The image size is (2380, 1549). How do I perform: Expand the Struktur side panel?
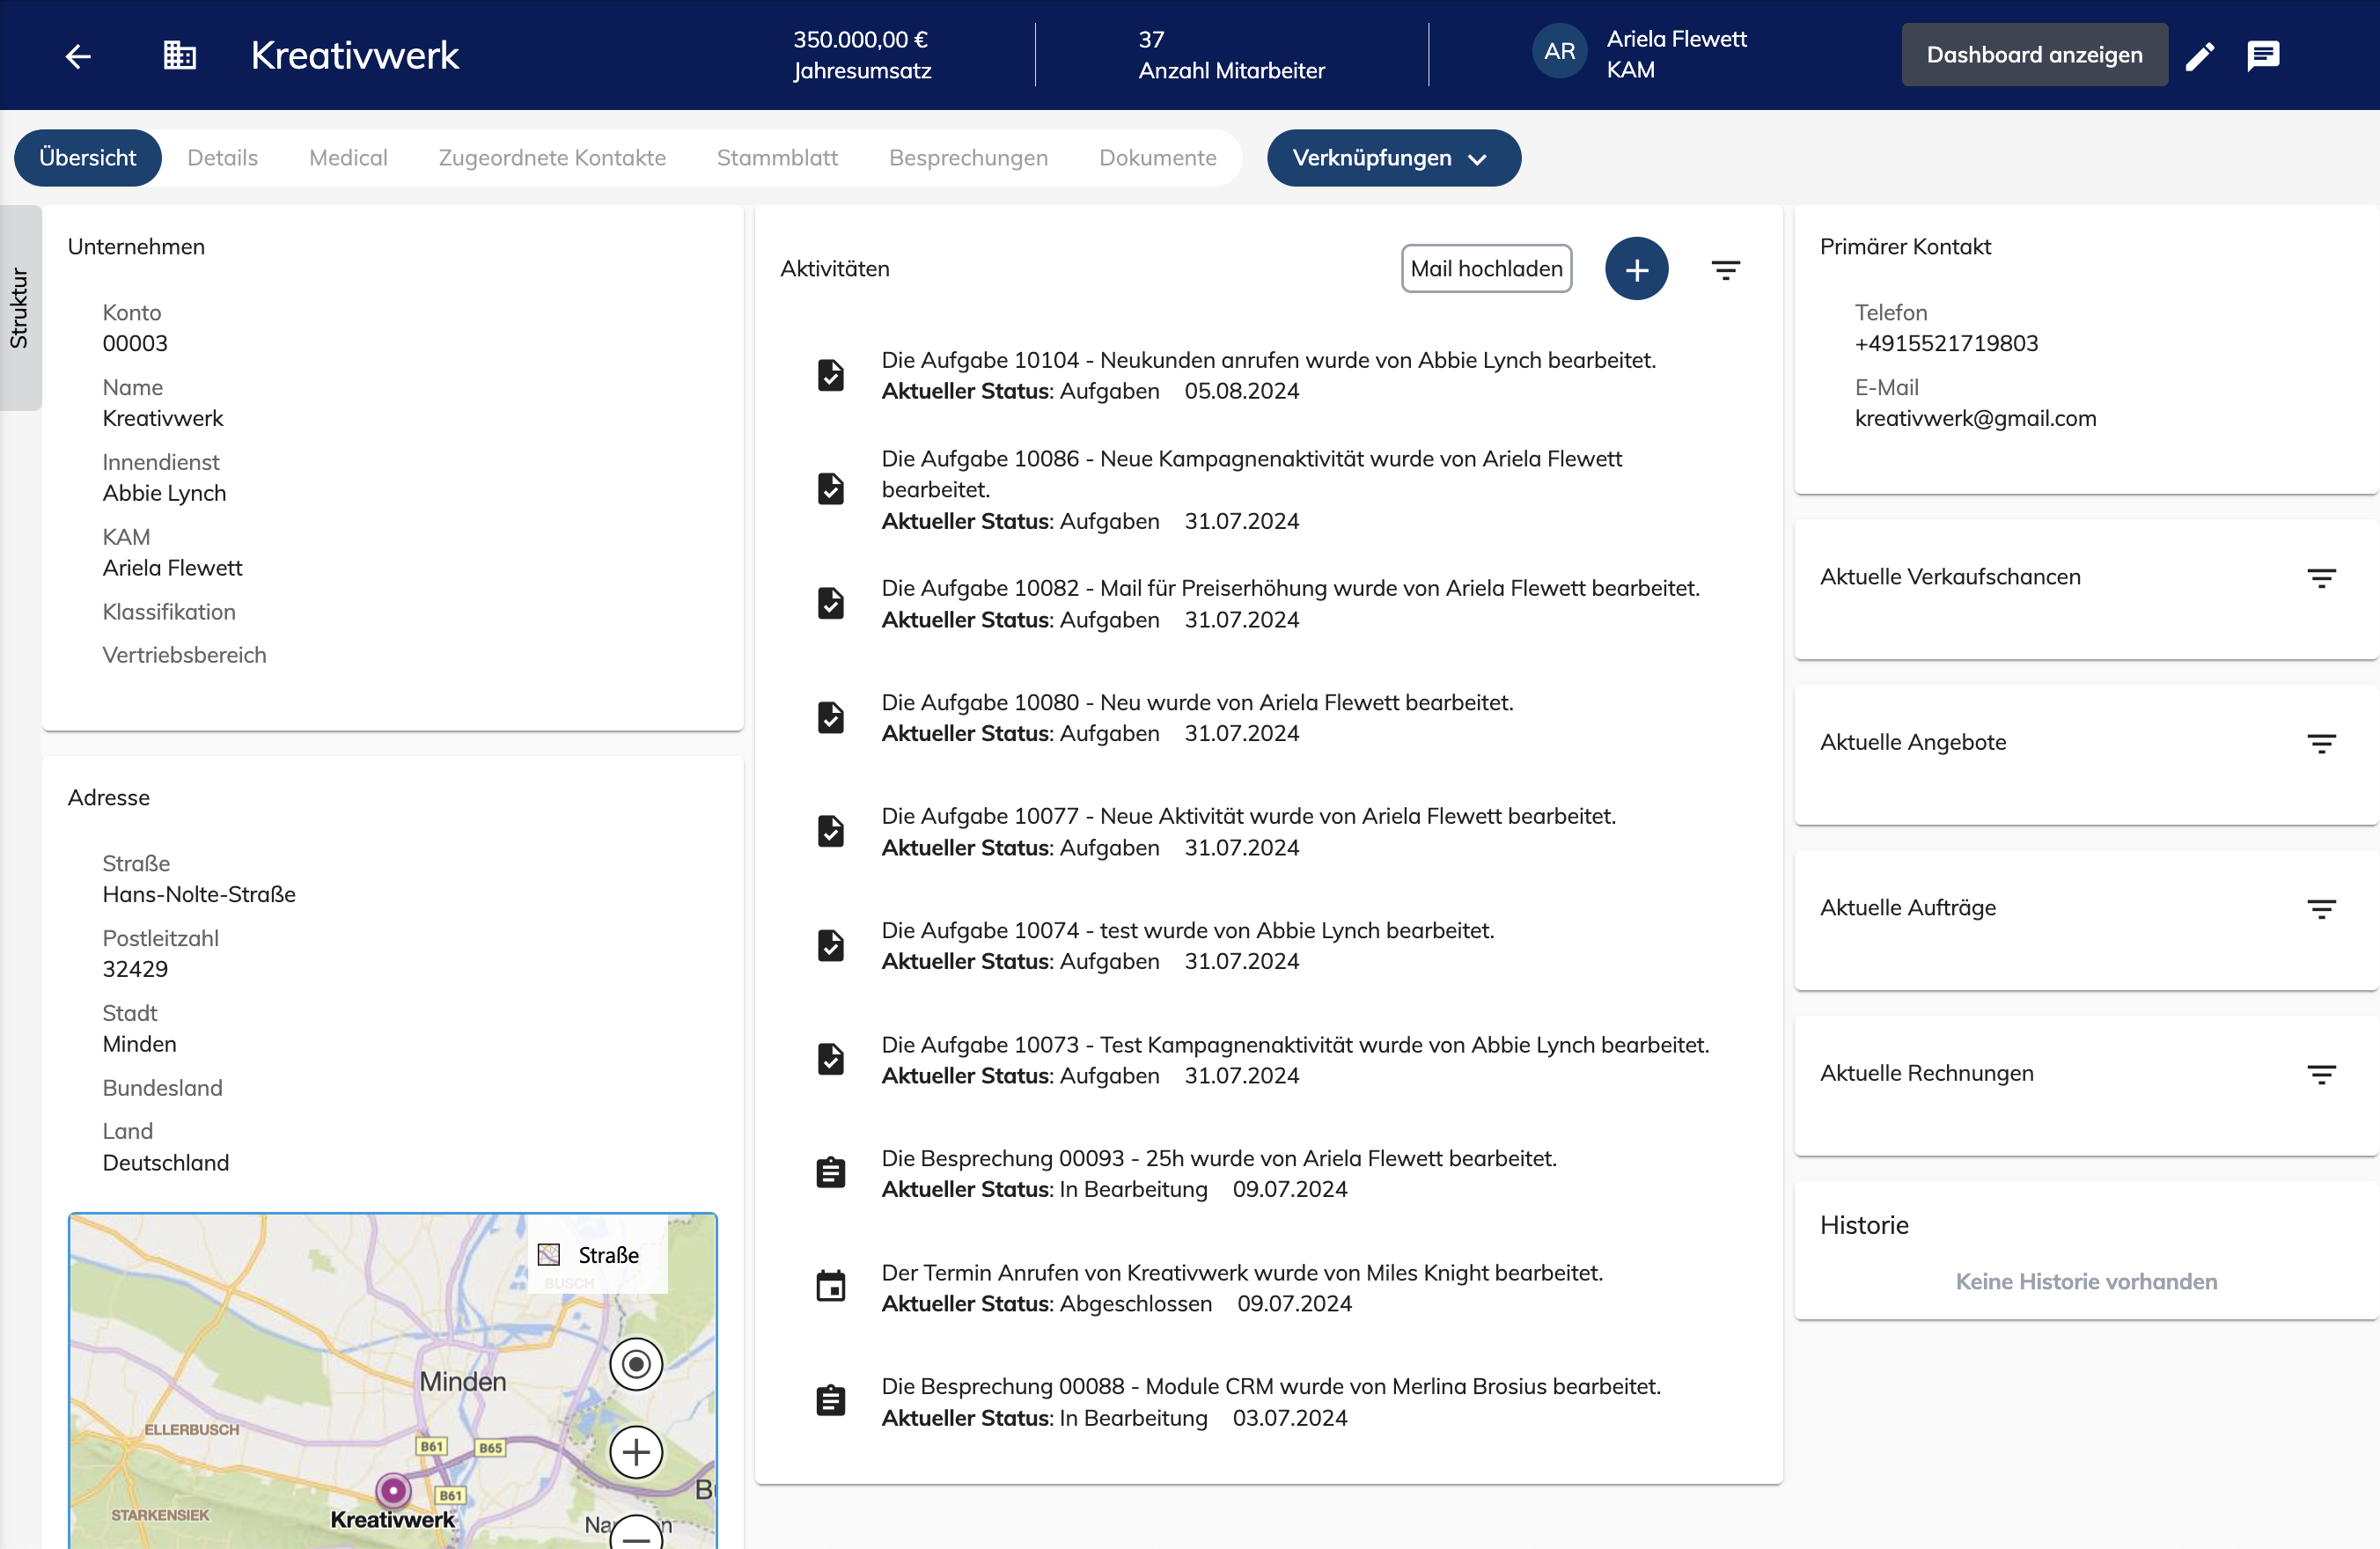tap(20, 308)
